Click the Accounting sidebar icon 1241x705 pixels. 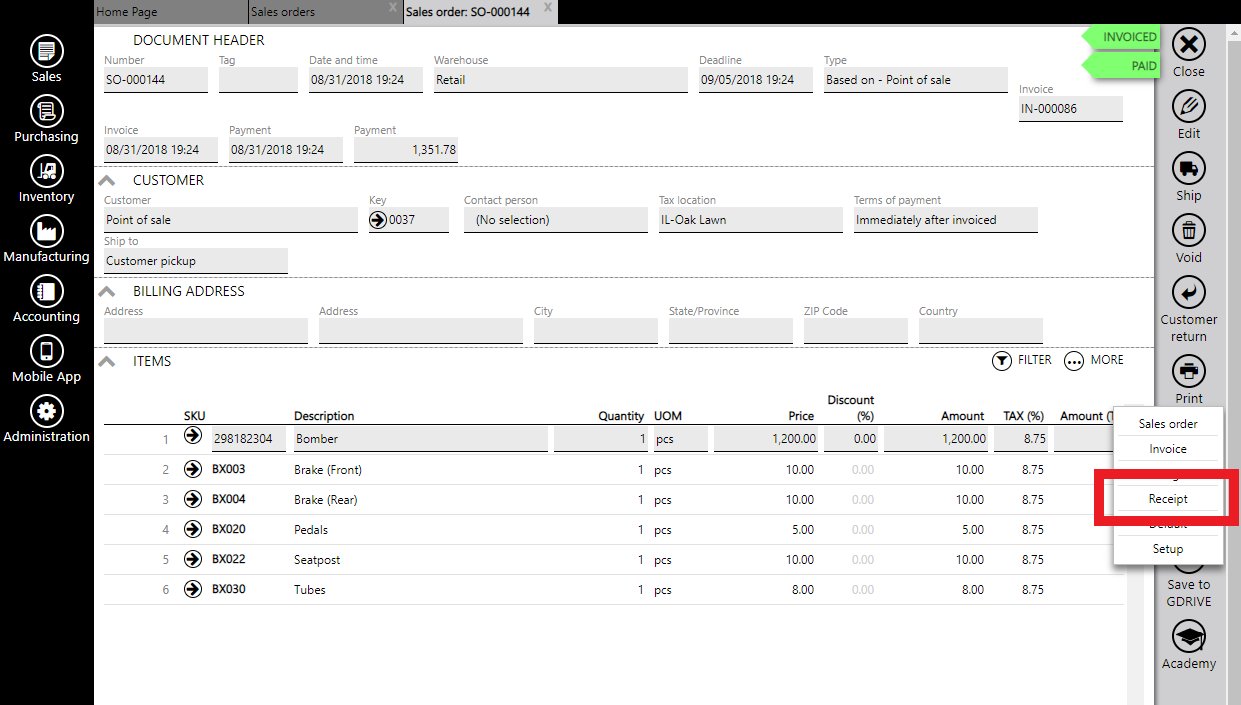pos(46,291)
